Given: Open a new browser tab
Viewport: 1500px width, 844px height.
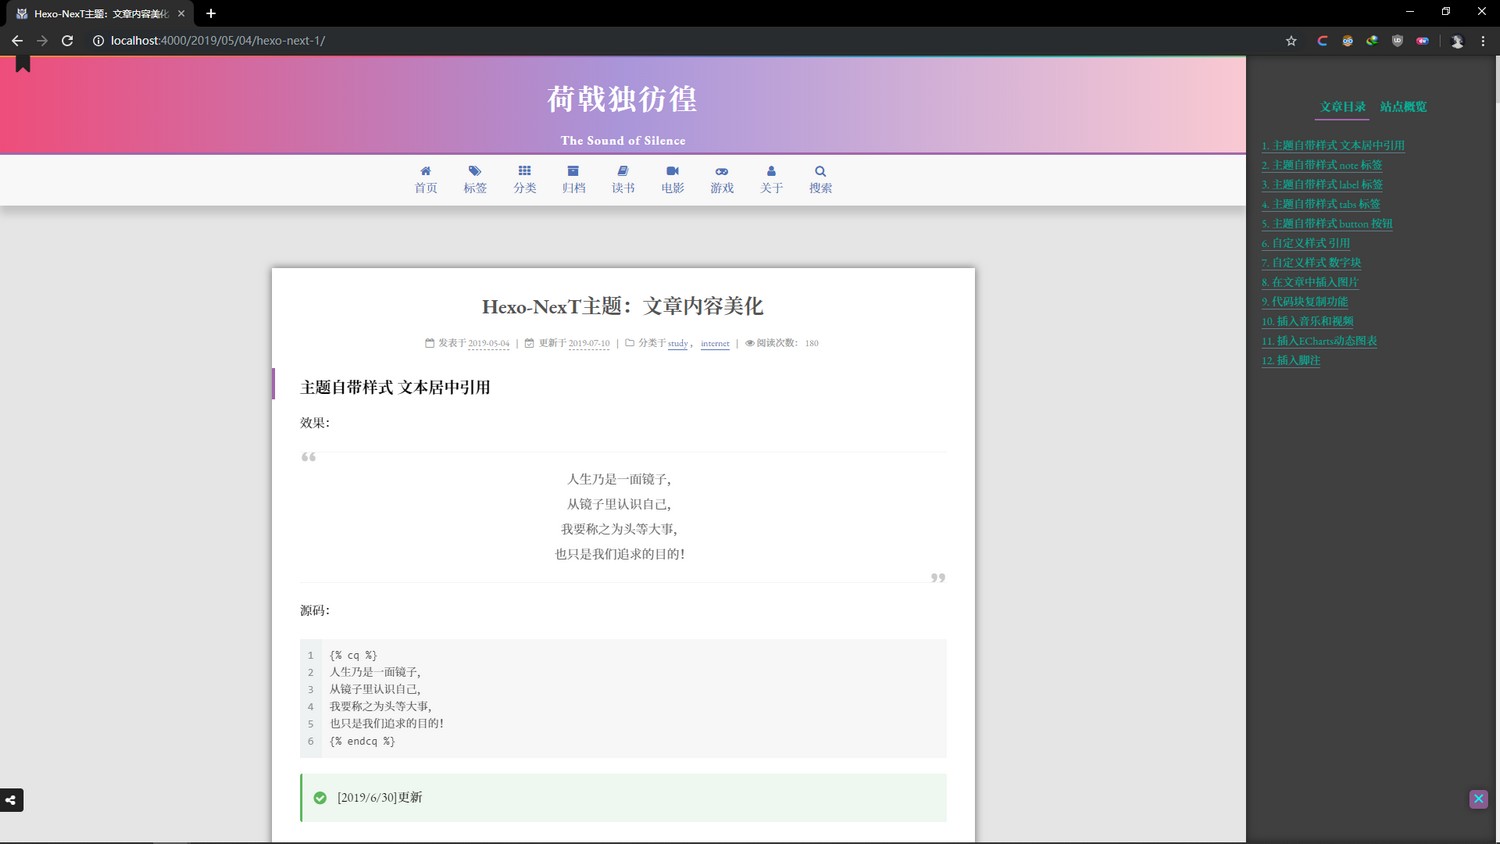Looking at the screenshot, I should (210, 14).
